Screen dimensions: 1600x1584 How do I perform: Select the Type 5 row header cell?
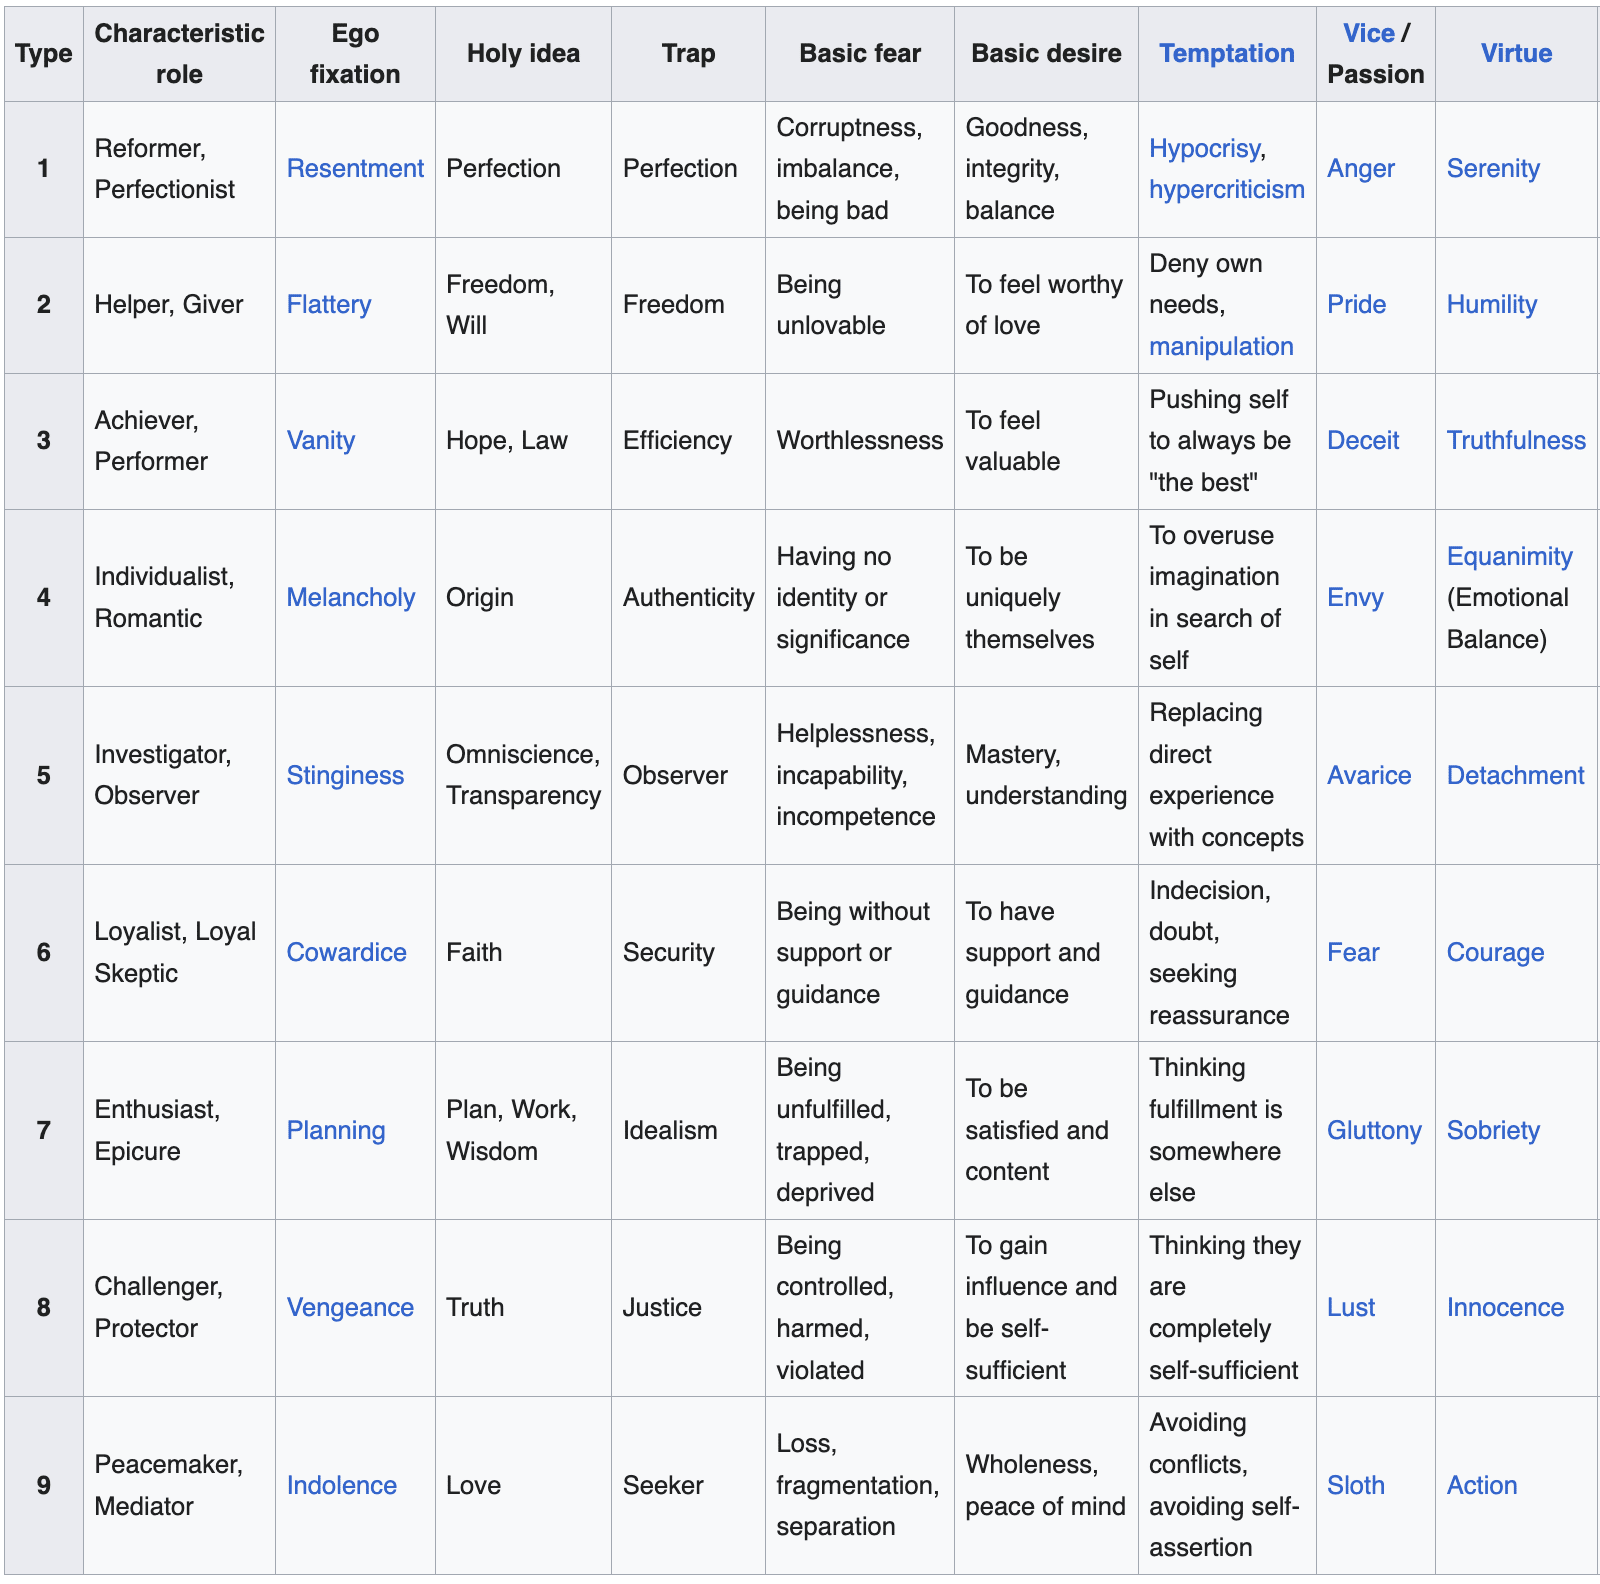pyautogui.click(x=44, y=775)
